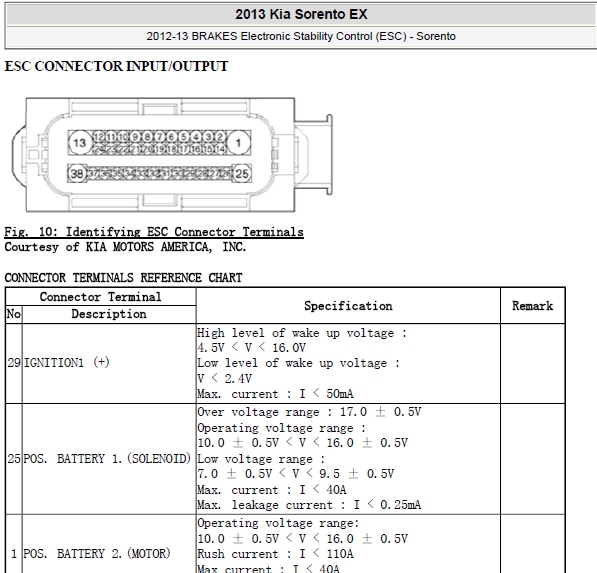
Task: Click terminal pin 25 in connector diagram
Action: tap(241, 174)
